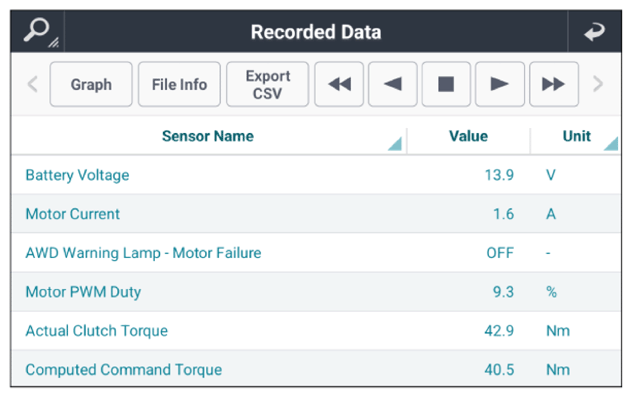Click the back arrow in title bar
This screenshot has height=398, width=632.
595,31
